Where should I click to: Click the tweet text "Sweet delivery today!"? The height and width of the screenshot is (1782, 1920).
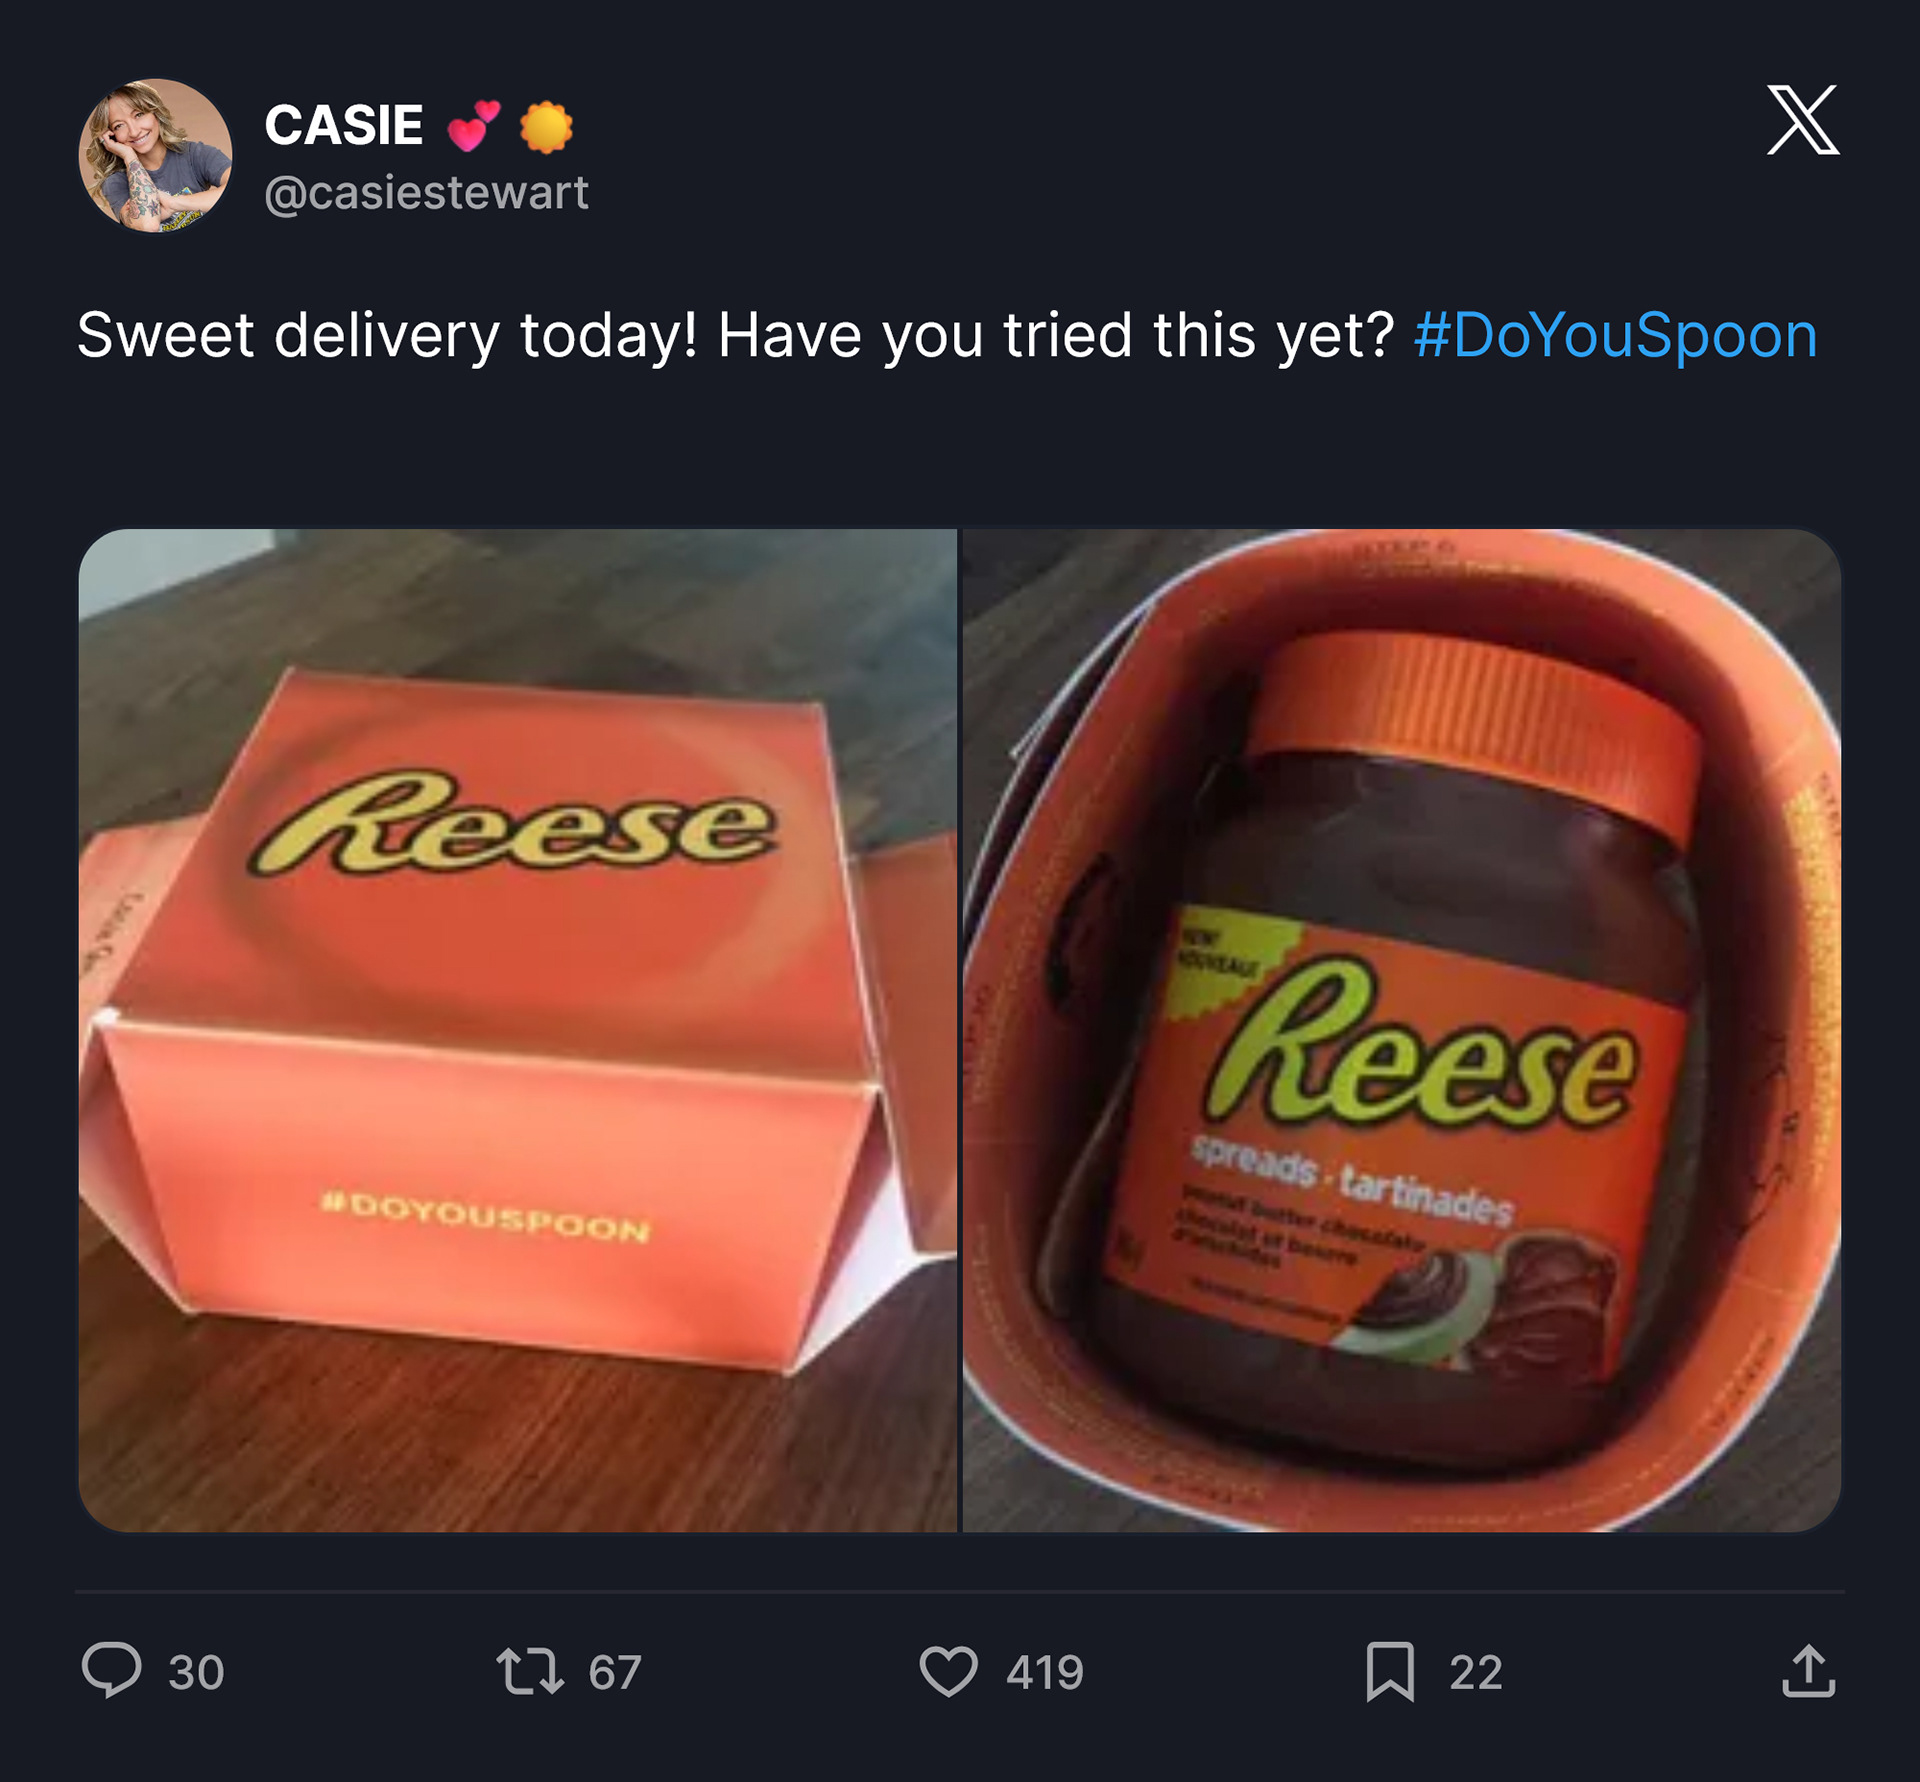click(386, 335)
